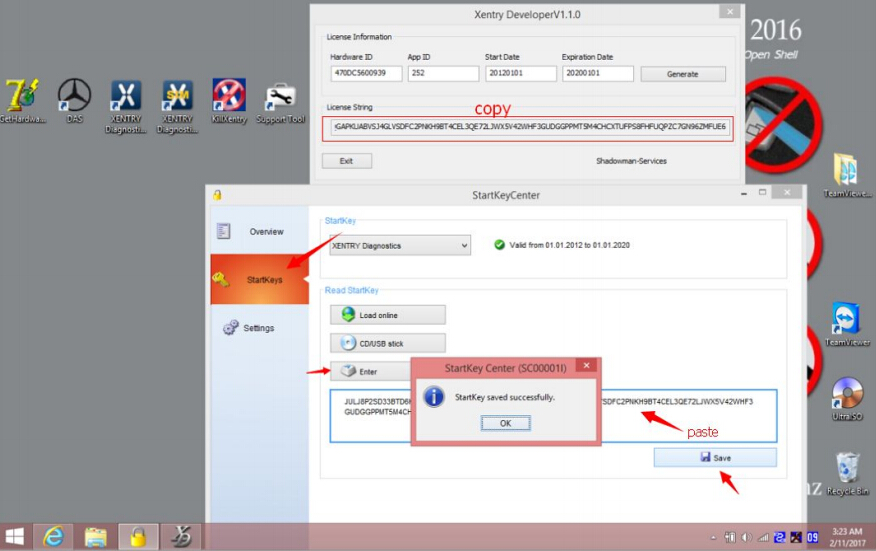The image size is (876, 551).
Task: Click the Hardware ID input field
Action: point(367,74)
